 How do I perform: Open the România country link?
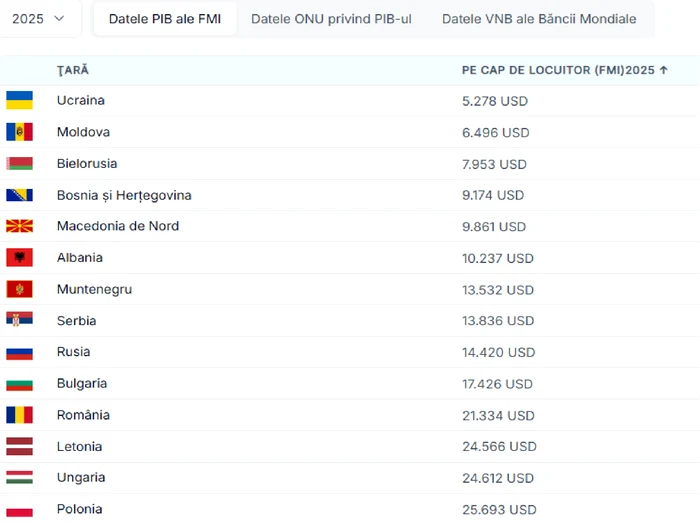tap(83, 415)
